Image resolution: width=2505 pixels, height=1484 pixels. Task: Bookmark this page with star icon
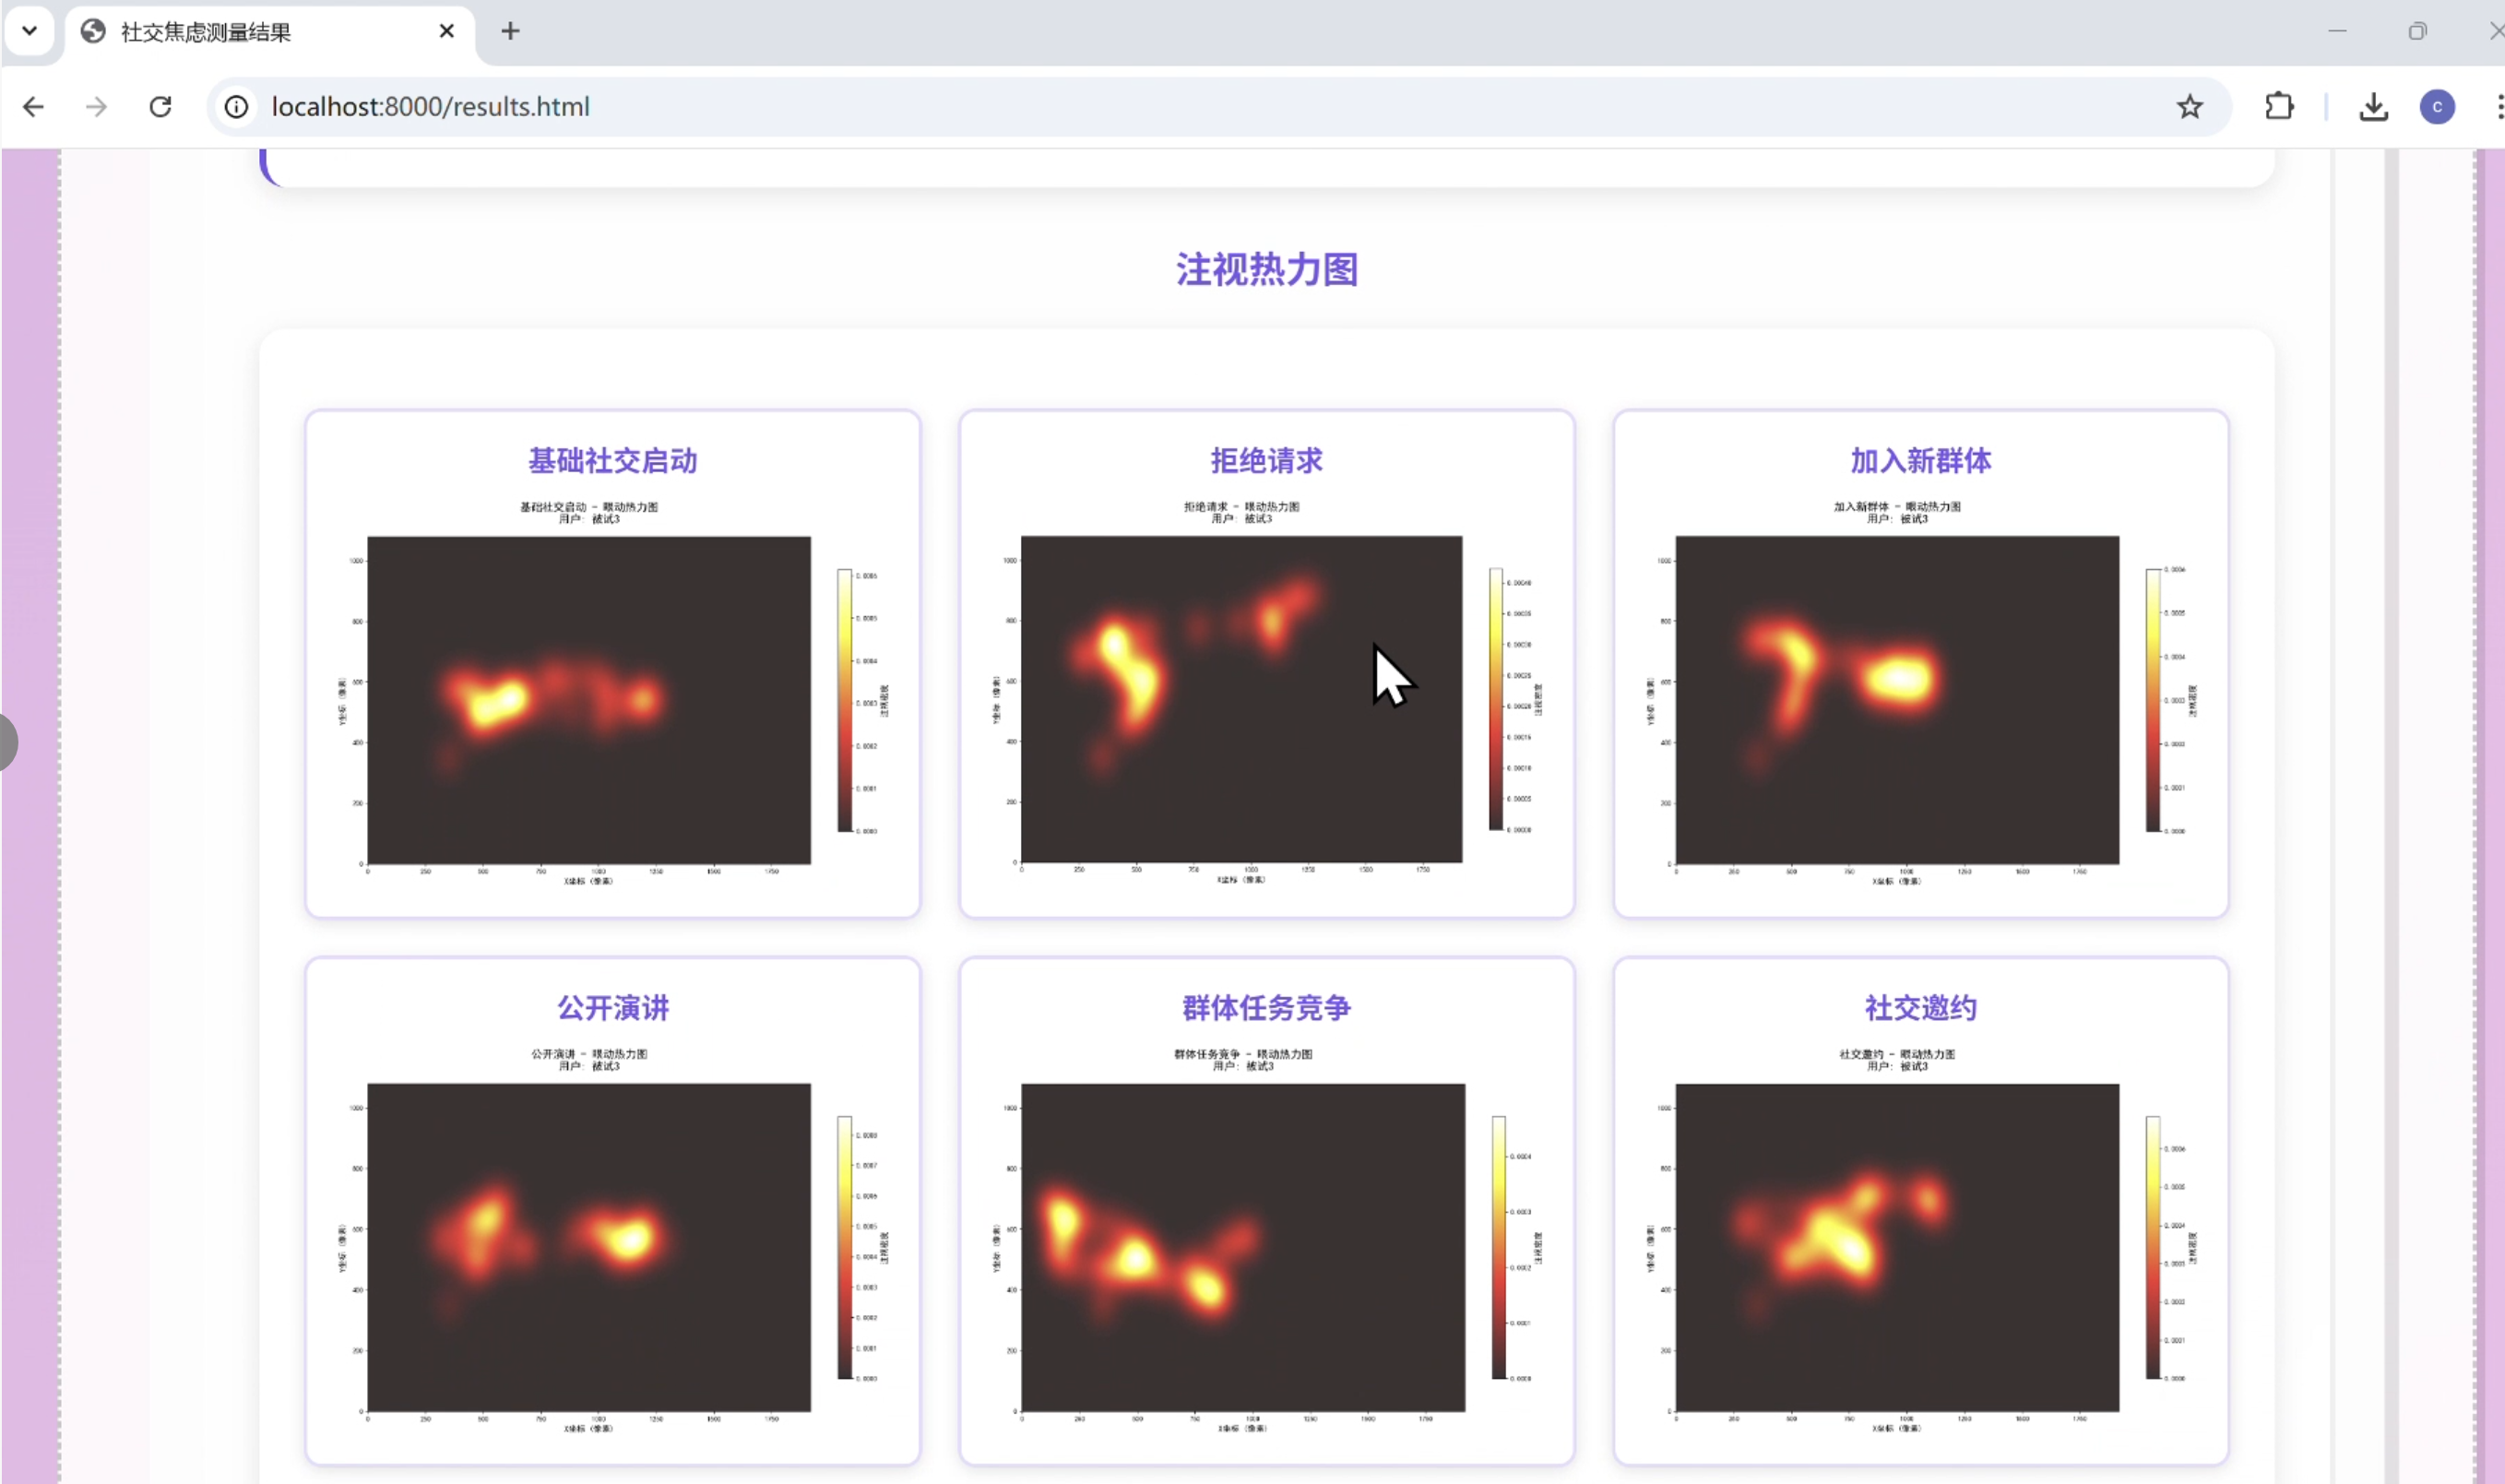[x=2189, y=107]
